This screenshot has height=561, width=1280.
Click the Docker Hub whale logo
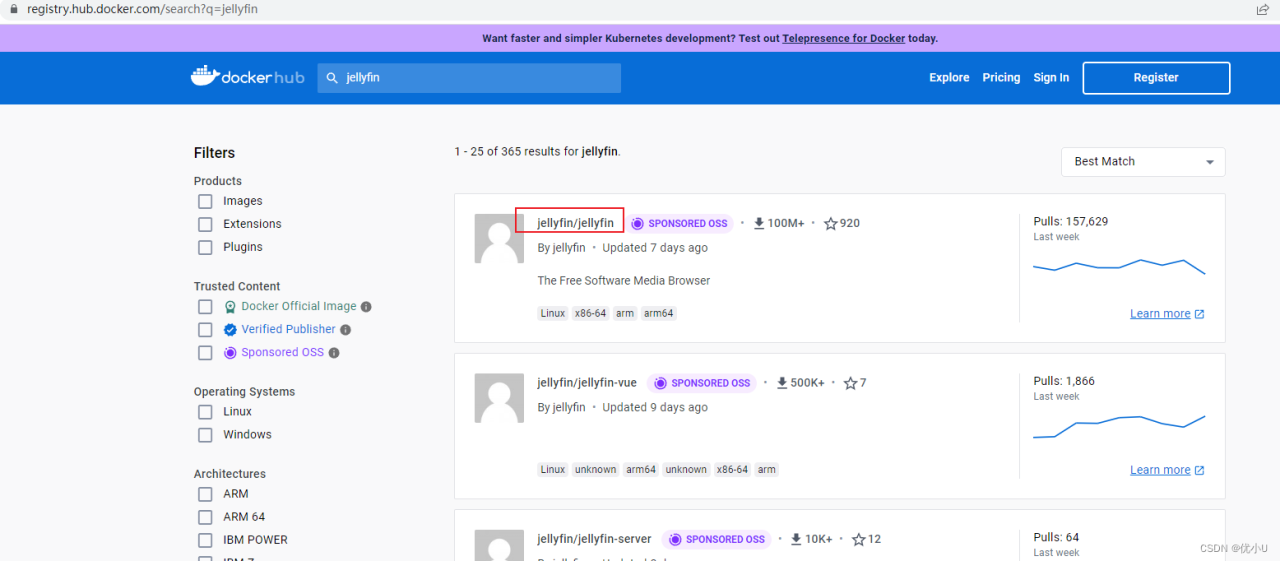(204, 76)
